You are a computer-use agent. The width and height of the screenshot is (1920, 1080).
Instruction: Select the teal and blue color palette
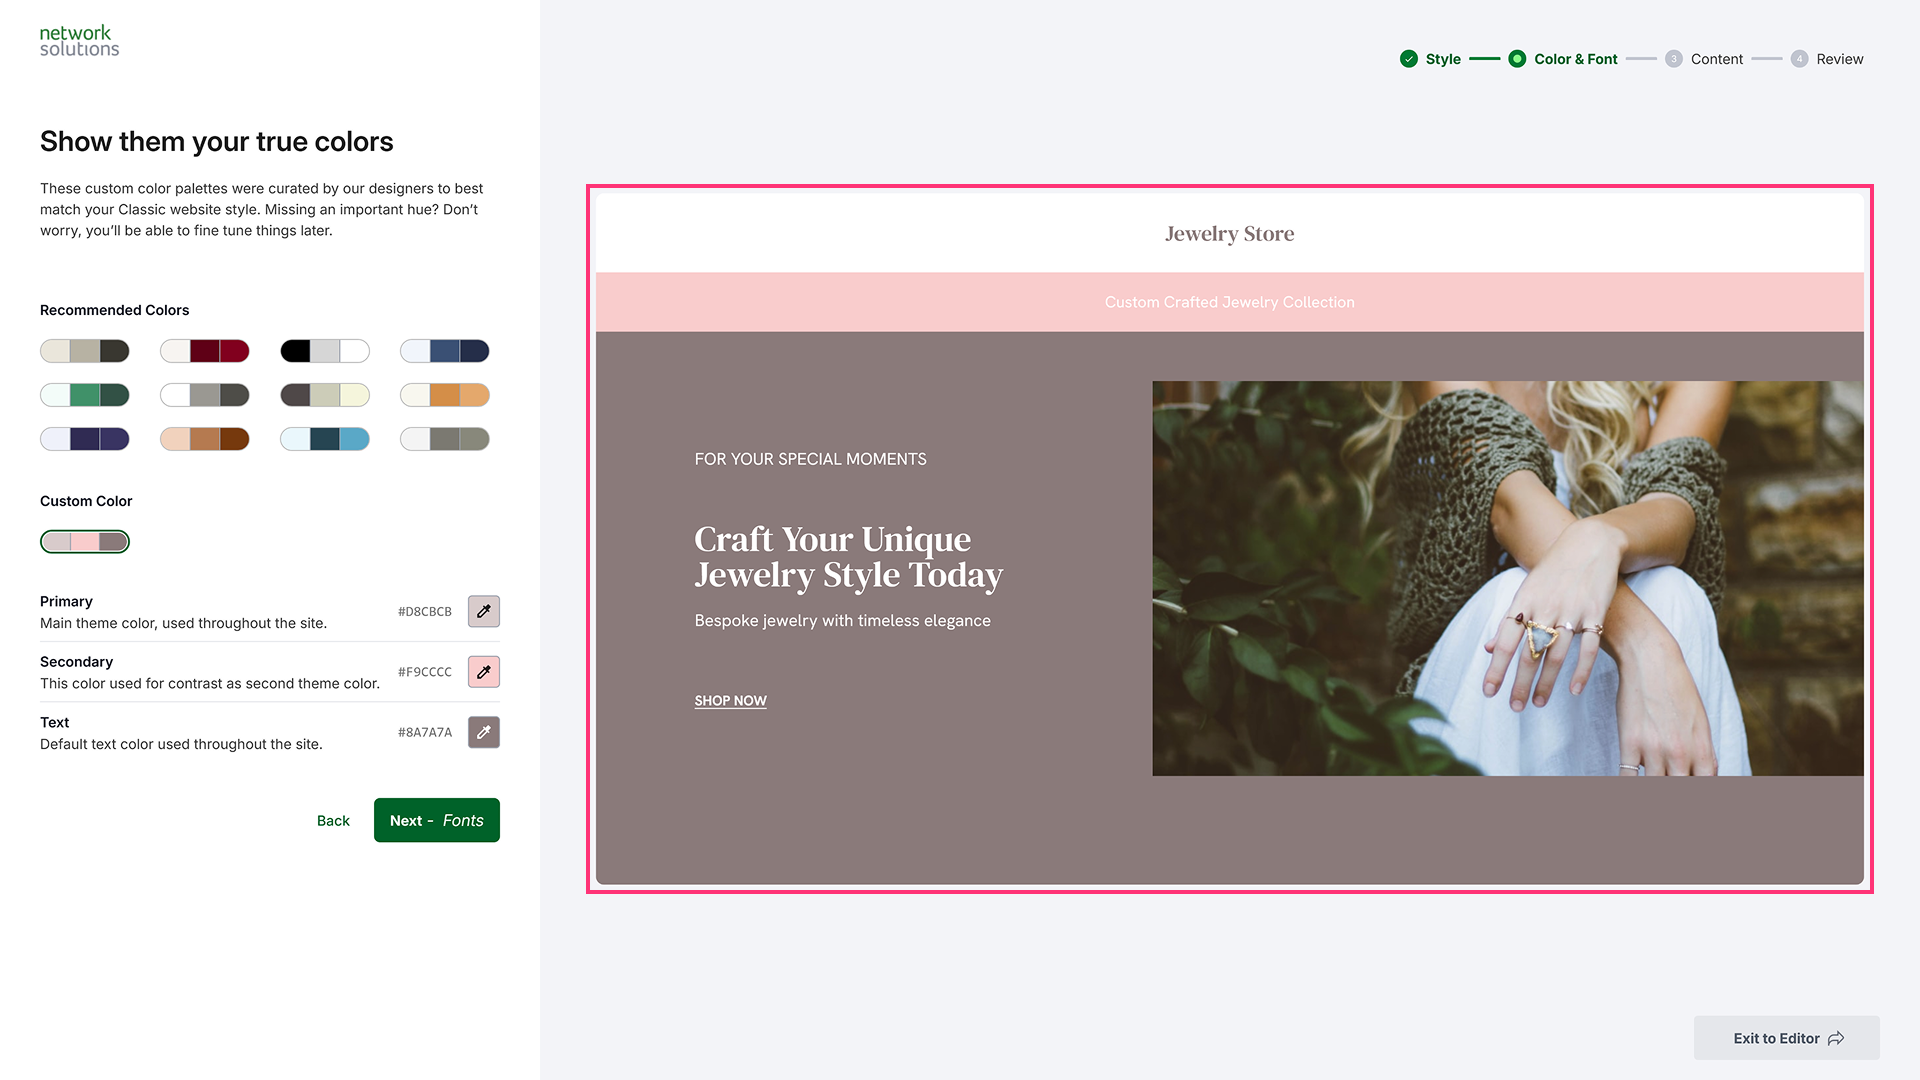tap(325, 439)
